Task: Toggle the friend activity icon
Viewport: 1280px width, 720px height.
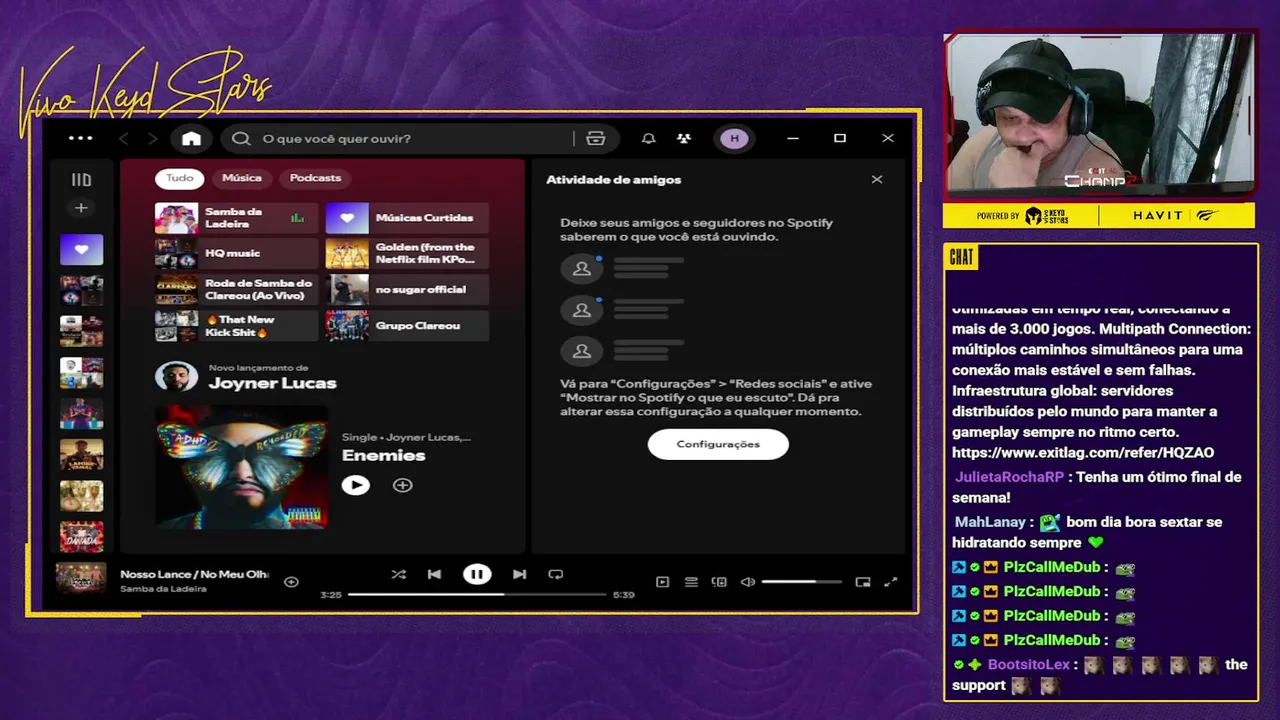Action: pyautogui.click(x=684, y=139)
